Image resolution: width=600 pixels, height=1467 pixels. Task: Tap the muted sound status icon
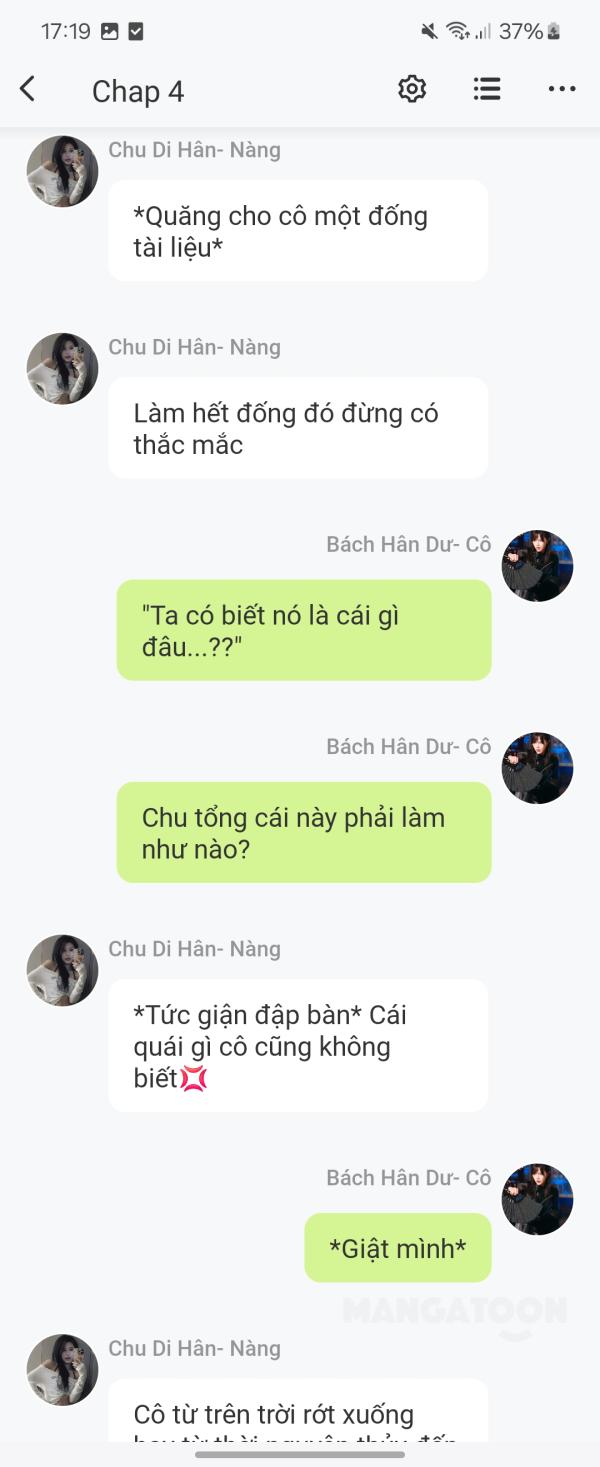pyautogui.click(x=430, y=31)
